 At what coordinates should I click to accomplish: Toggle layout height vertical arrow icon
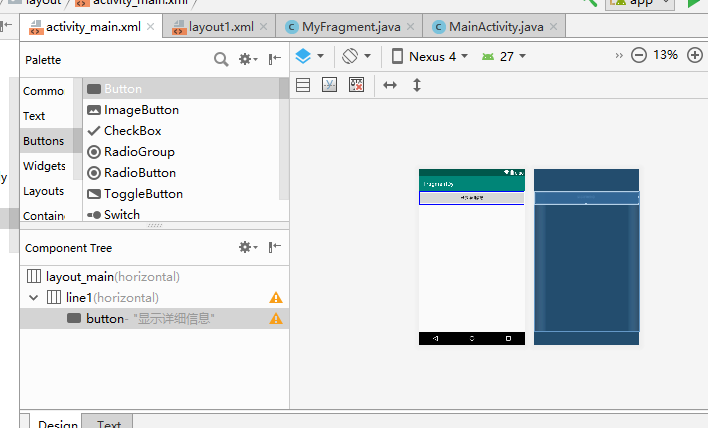click(417, 85)
